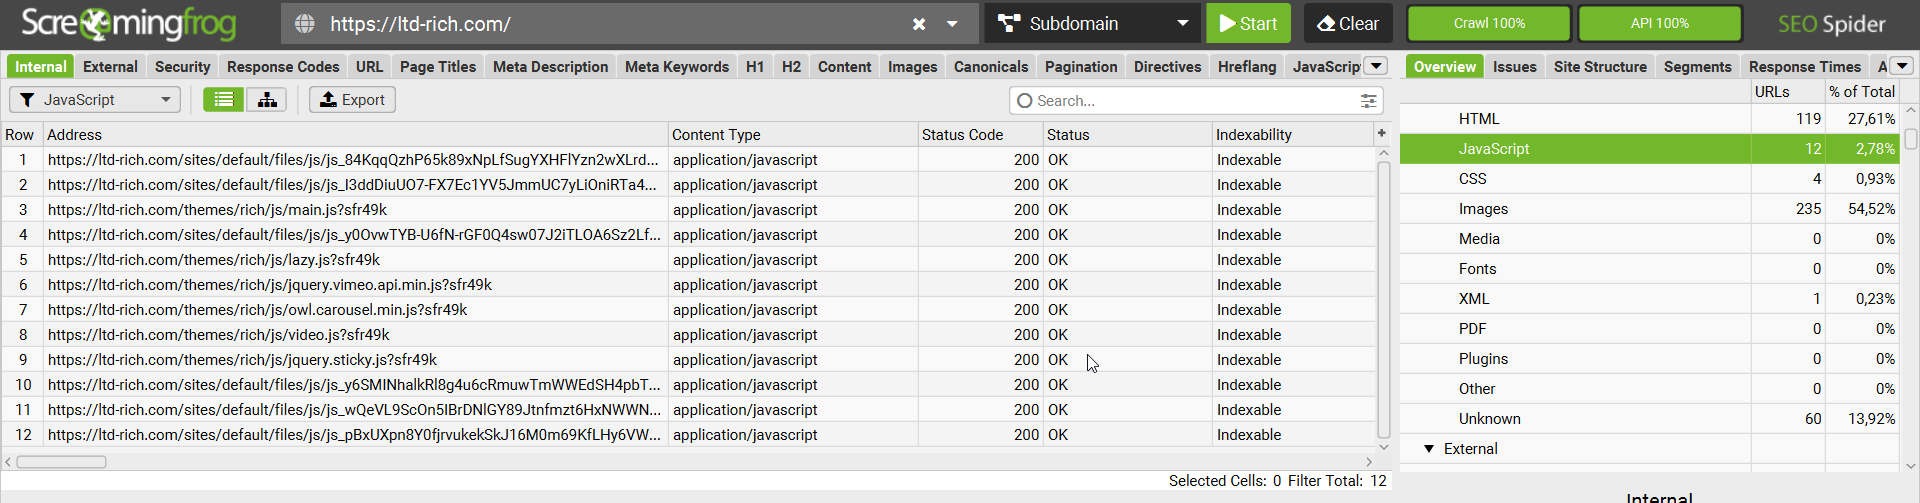Sort by Indexability column header

(1293, 134)
